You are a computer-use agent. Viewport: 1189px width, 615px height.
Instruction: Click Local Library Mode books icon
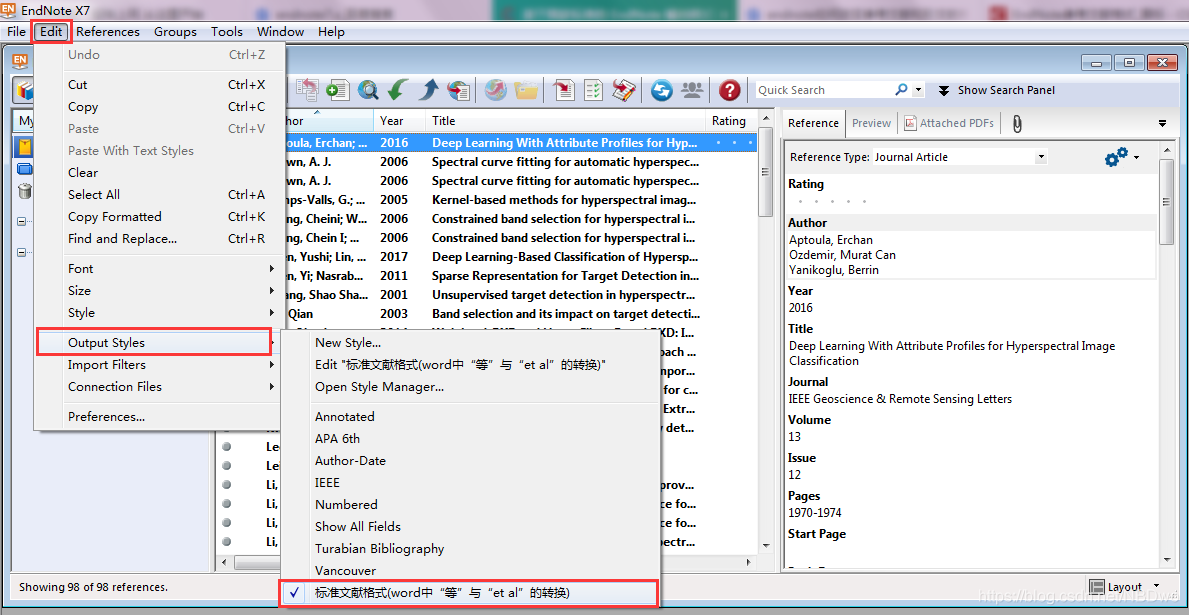click(23, 90)
